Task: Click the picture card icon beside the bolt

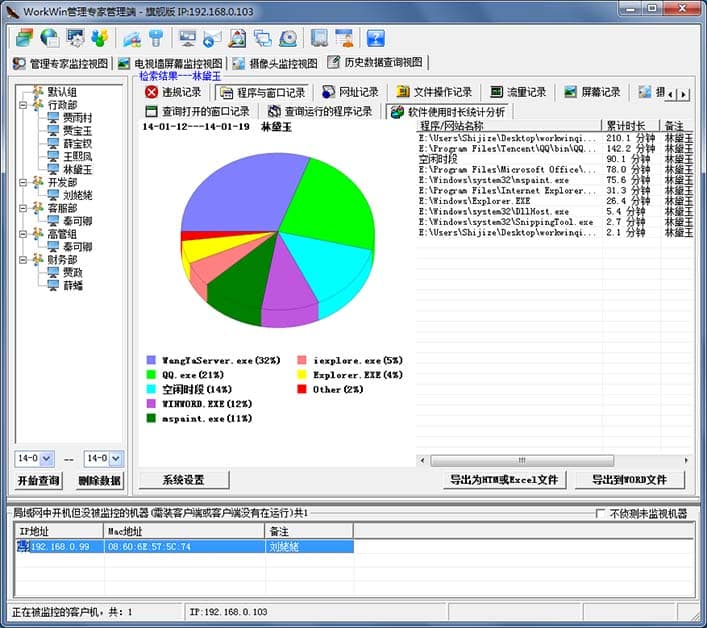Action: (x=132, y=38)
